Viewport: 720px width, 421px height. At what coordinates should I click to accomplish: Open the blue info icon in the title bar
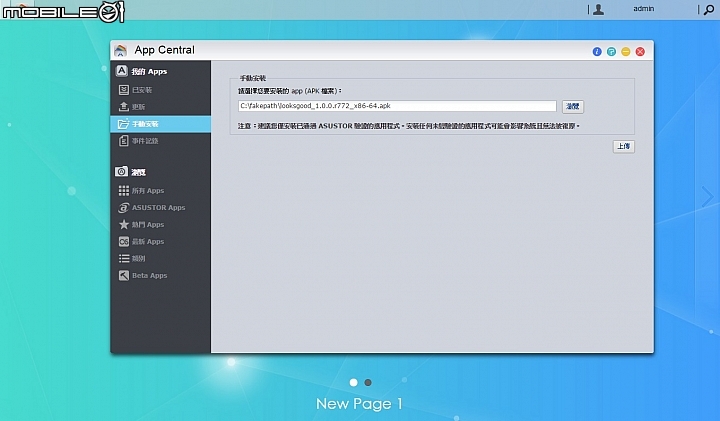tap(597, 51)
